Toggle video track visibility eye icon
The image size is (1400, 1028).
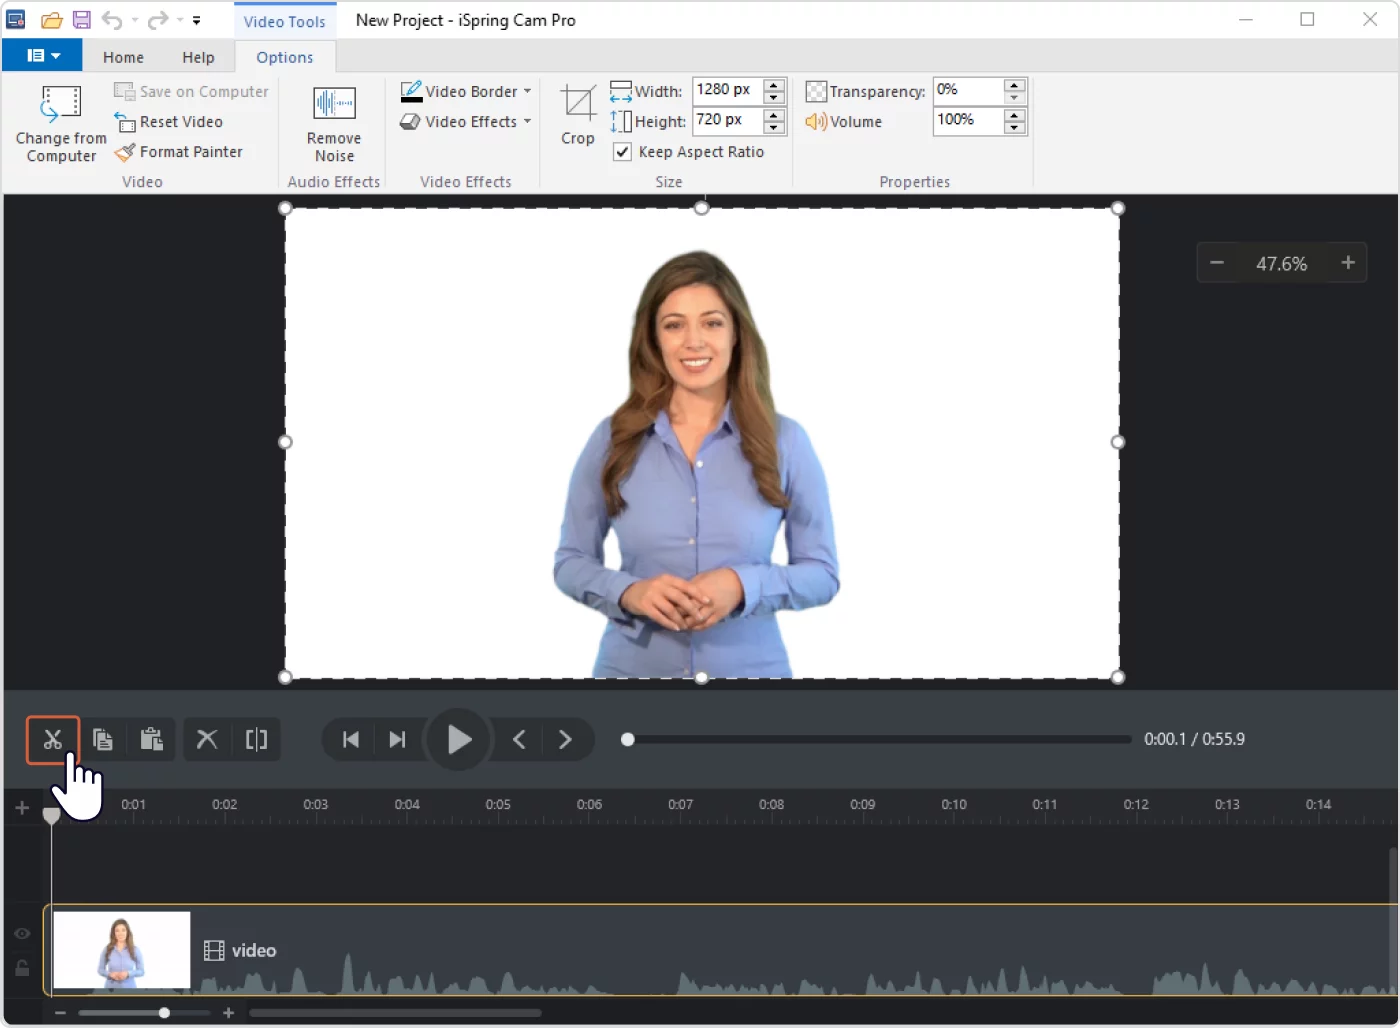click(x=22, y=934)
